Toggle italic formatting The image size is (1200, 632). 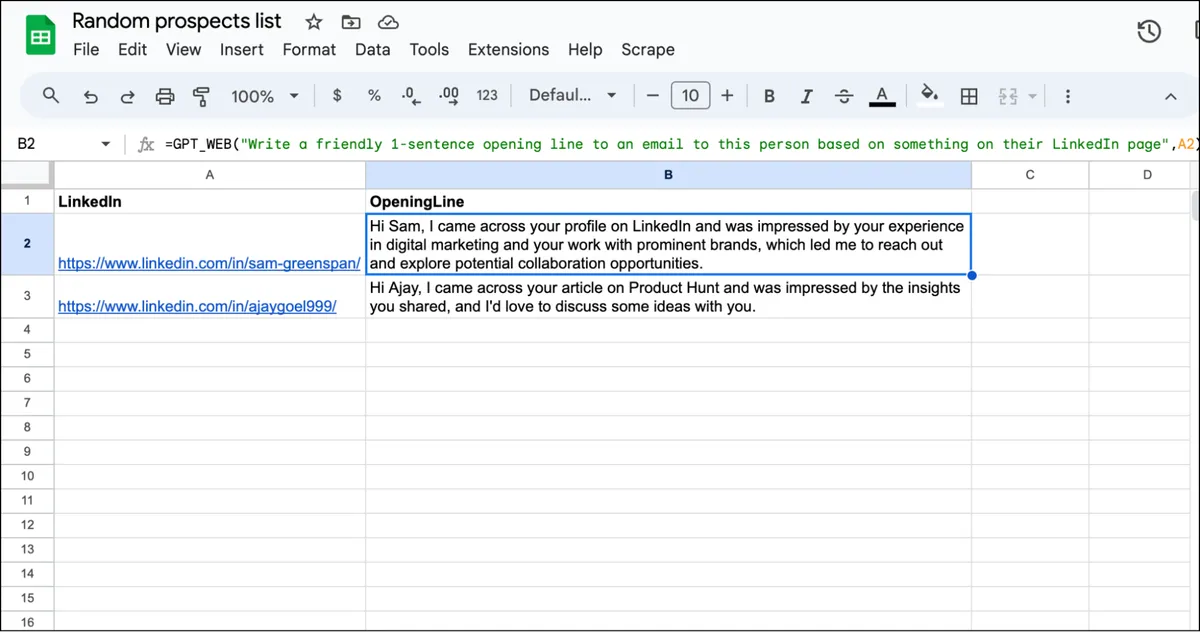[x=806, y=96]
